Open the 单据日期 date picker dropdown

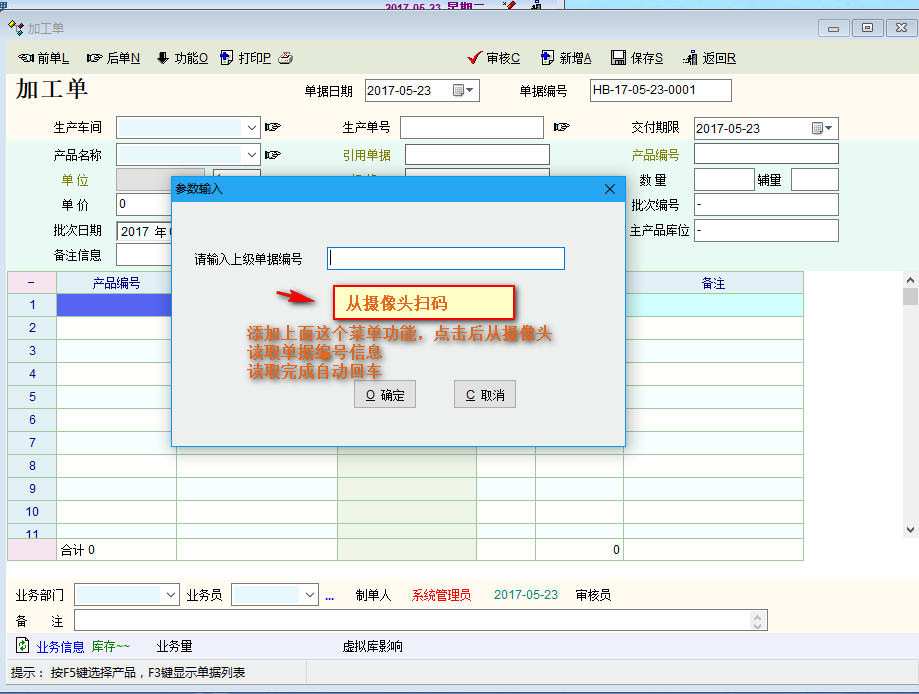pos(465,91)
